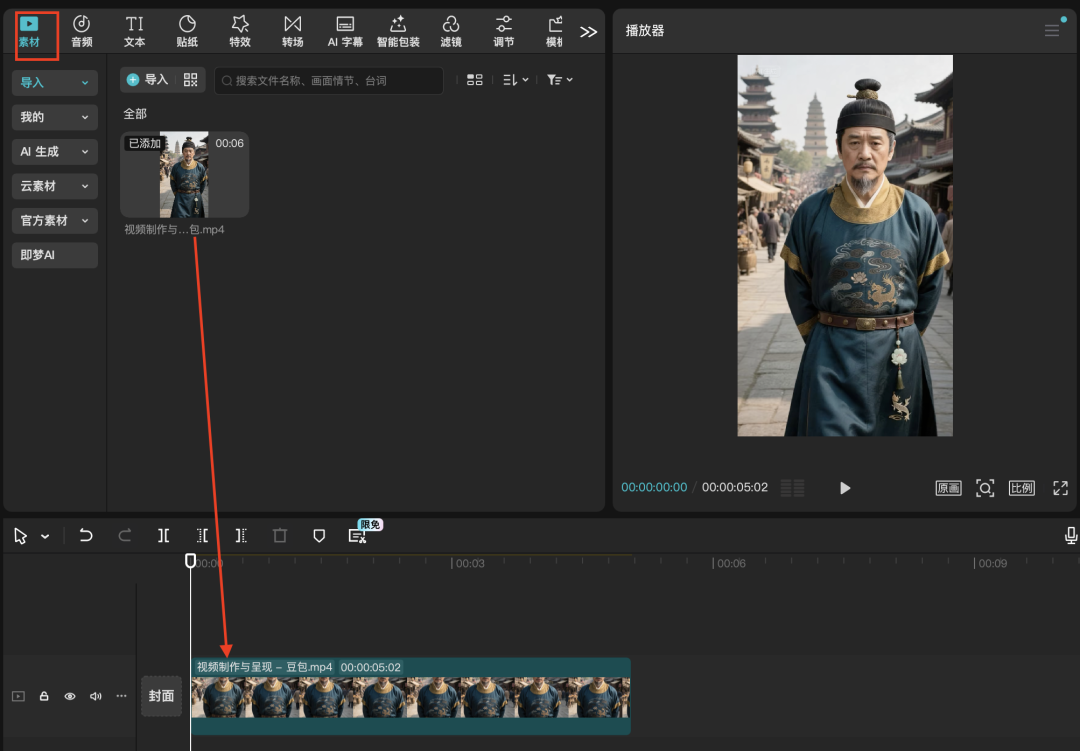Click the material search input field
This screenshot has width=1080, height=751.
[x=330, y=80]
